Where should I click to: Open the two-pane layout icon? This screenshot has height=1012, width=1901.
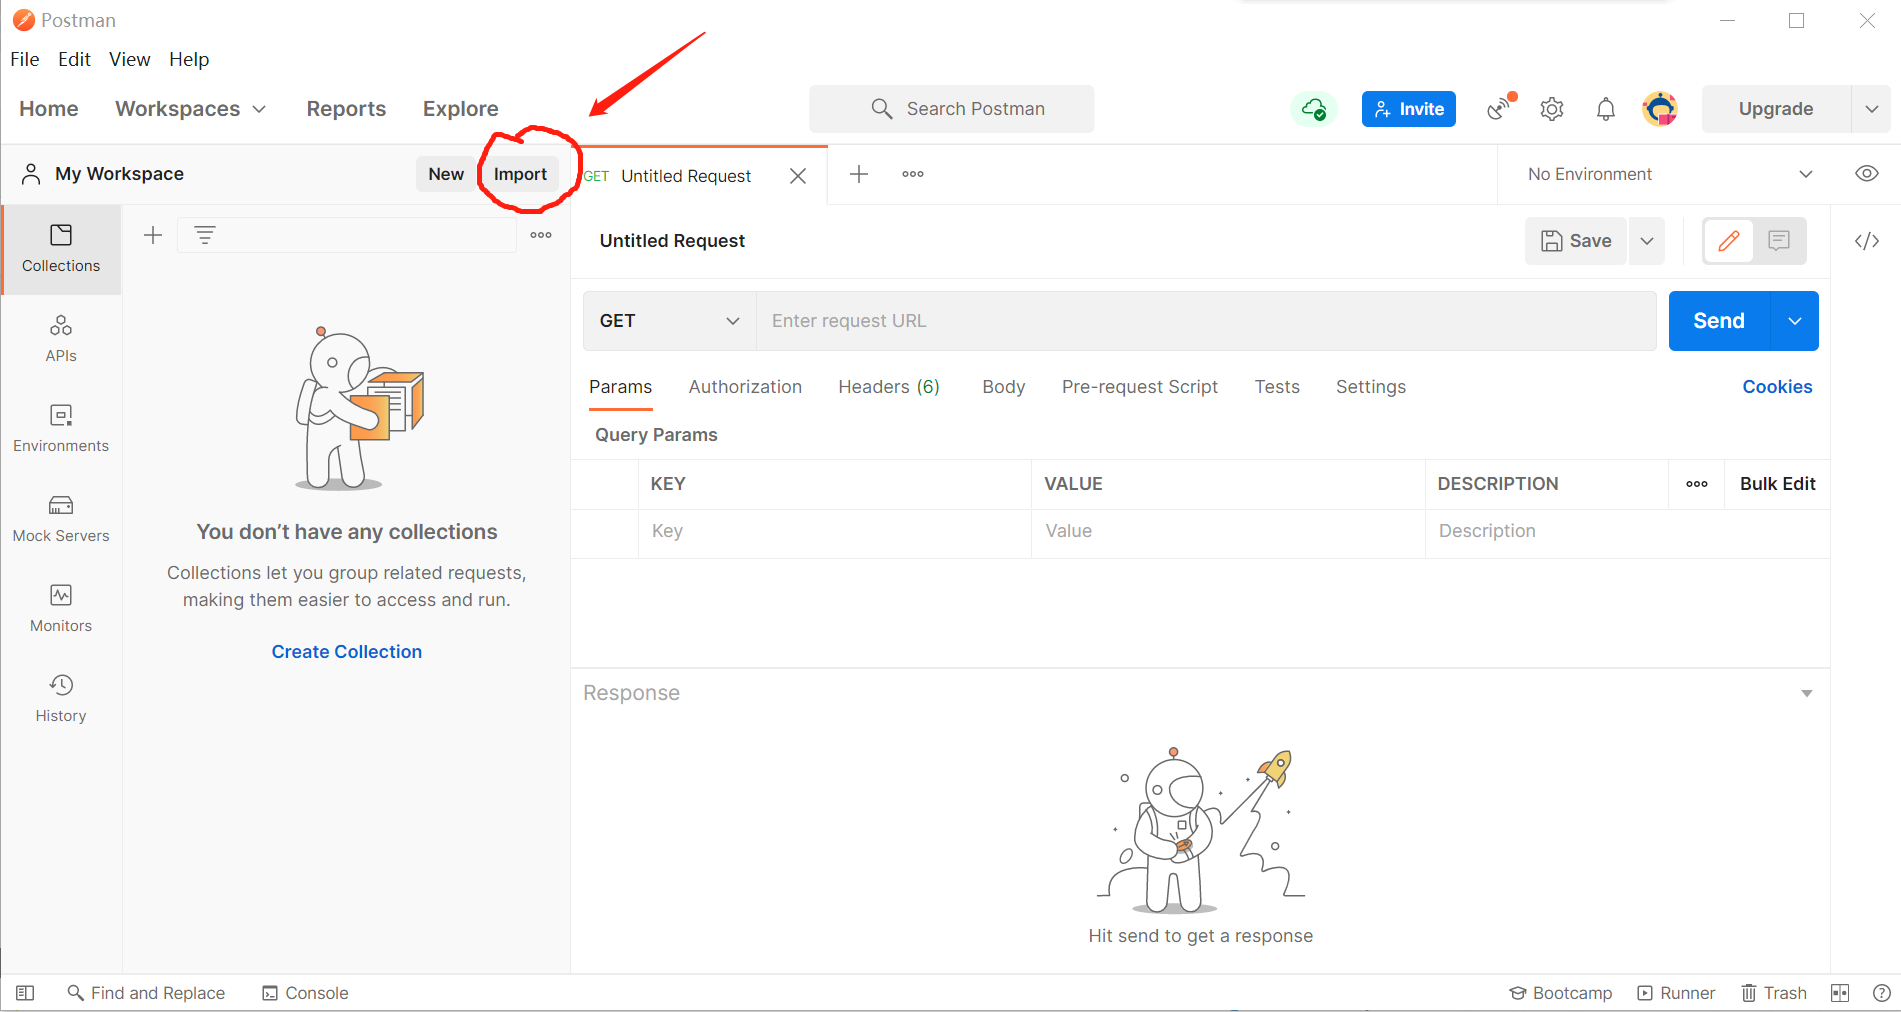tap(1840, 993)
